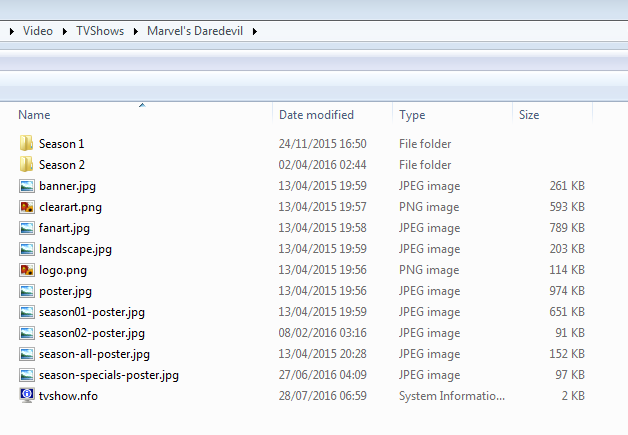Click the 2 KB size value
Viewport: 628px width, 435px height.
tap(573, 396)
